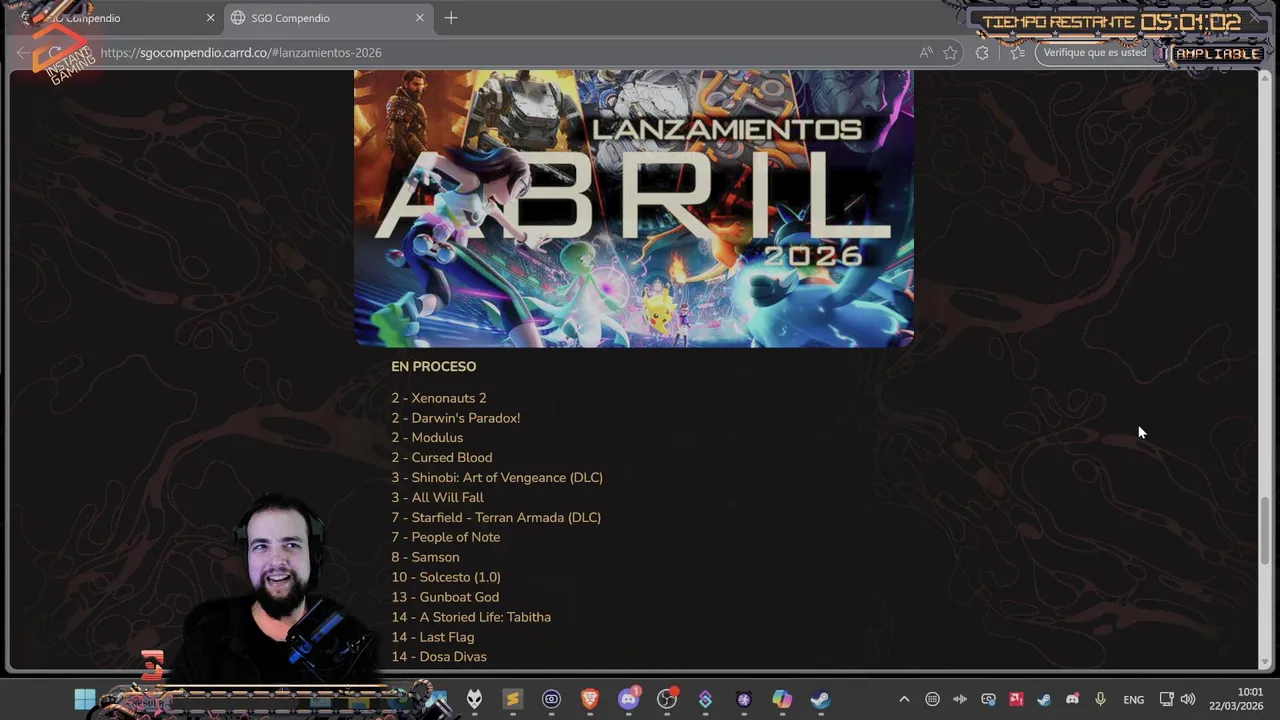Screen dimensions: 1280x720
Task: Open Discord from the taskbar
Action: (629, 699)
